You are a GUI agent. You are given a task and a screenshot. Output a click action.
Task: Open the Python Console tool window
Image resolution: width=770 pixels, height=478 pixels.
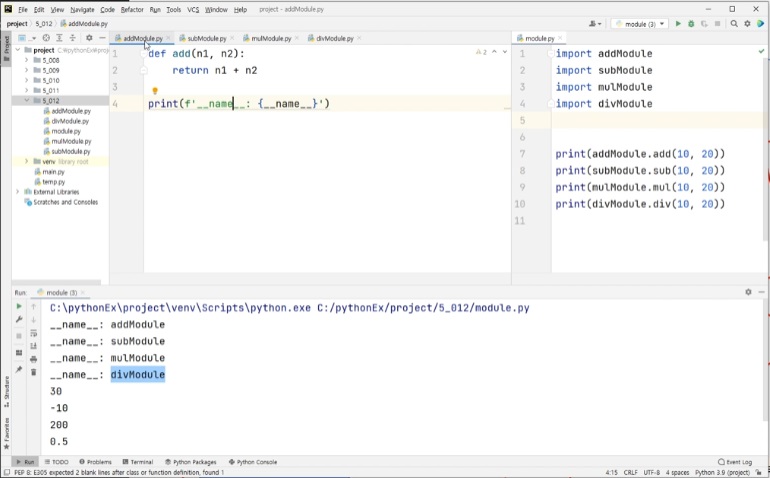pos(253,462)
